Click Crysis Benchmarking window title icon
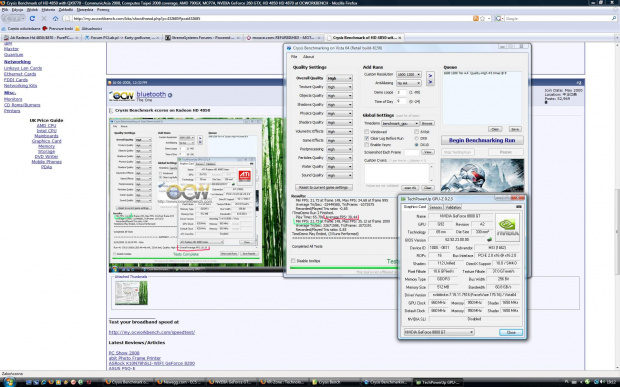 click(289, 48)
